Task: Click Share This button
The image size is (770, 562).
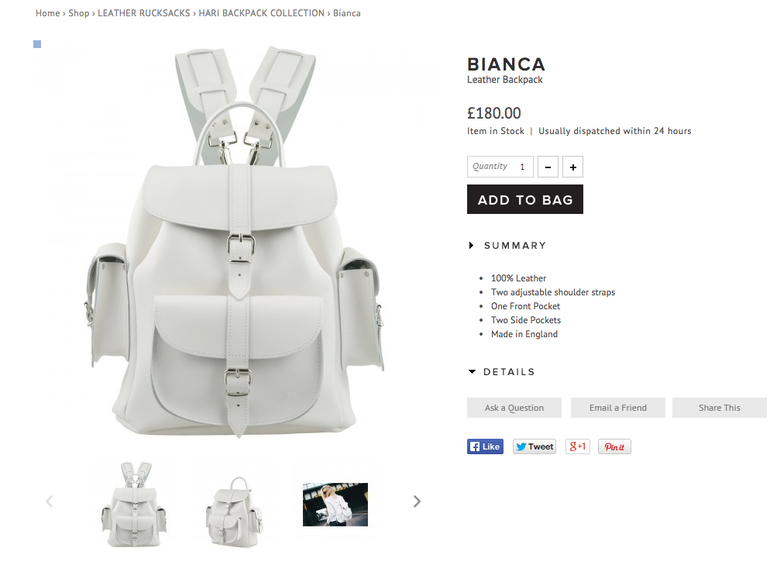Action: tap(719, 408)
